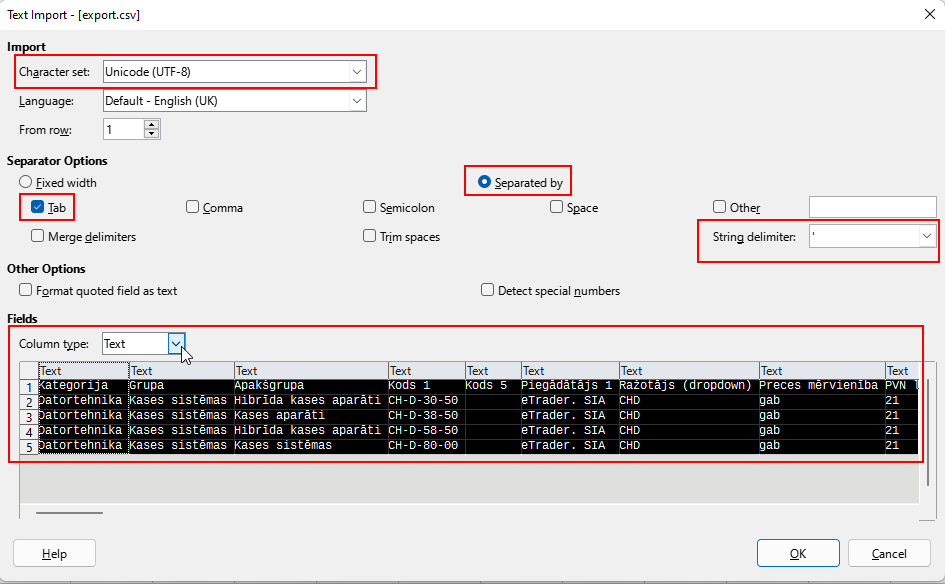This screenshot has height=584, width=945.
Task: Enable the Comma separator checkbox
Action: [x=193, y=208]
